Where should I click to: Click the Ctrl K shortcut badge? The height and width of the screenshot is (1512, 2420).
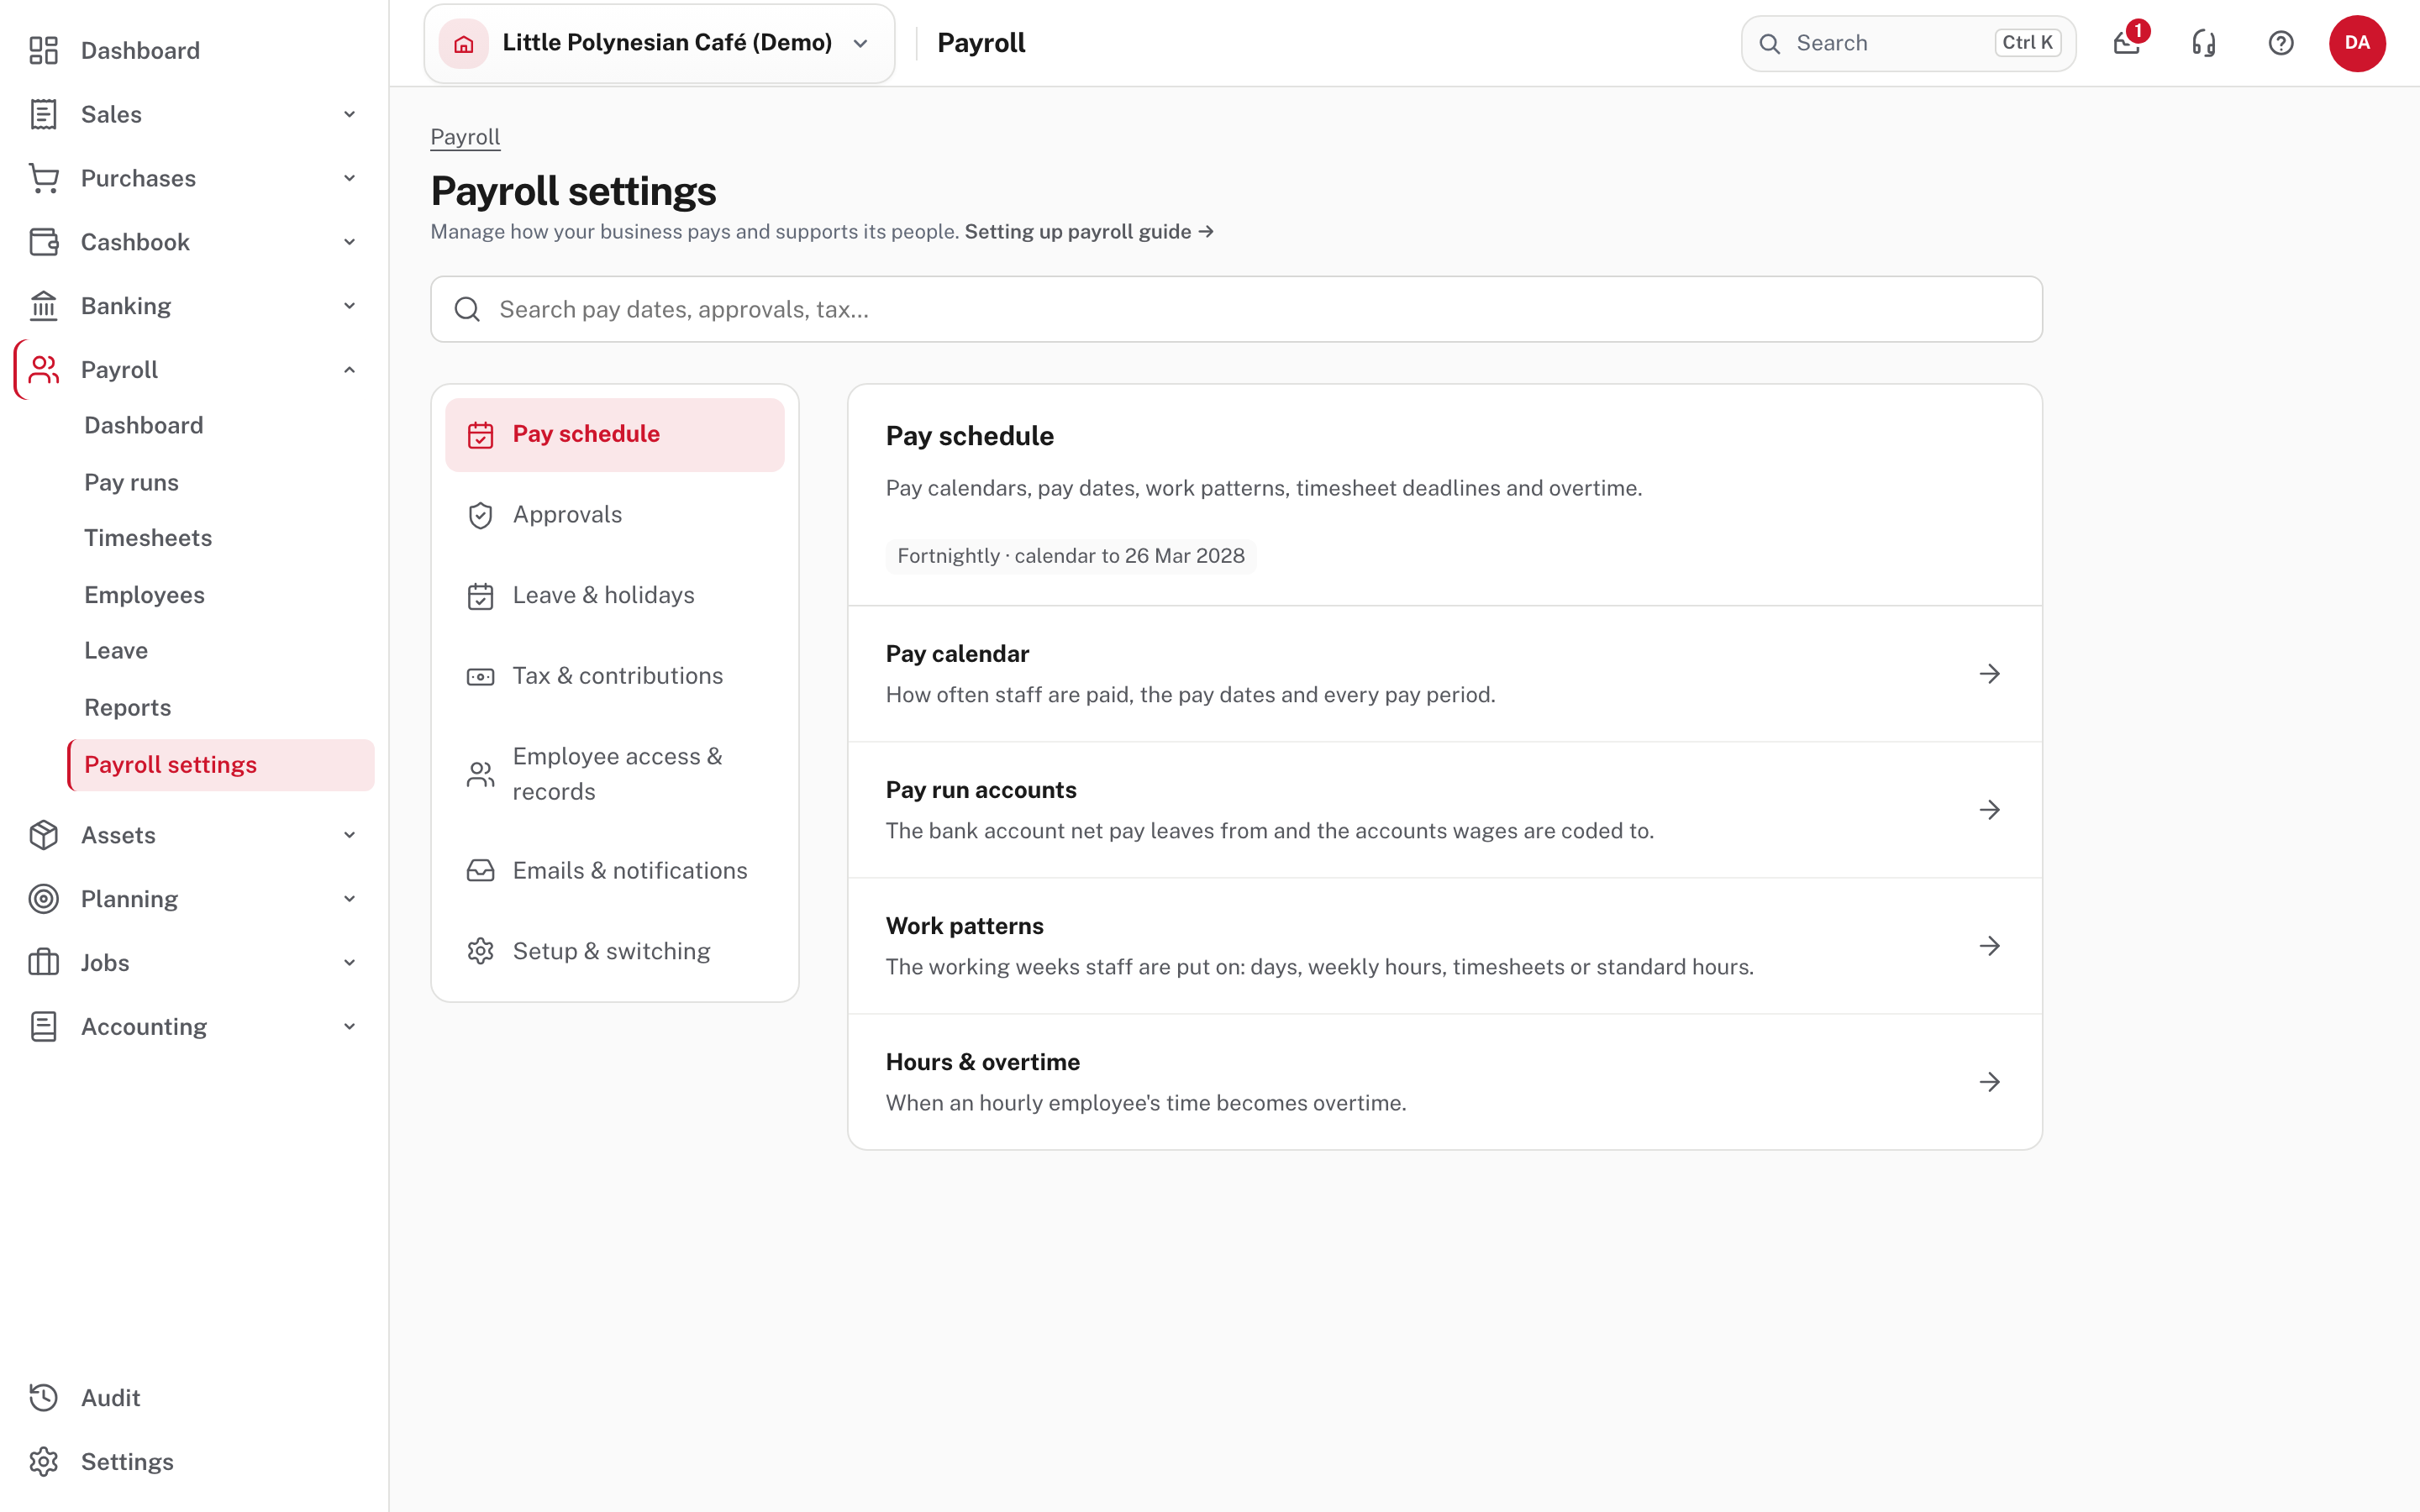(2027, 43)
